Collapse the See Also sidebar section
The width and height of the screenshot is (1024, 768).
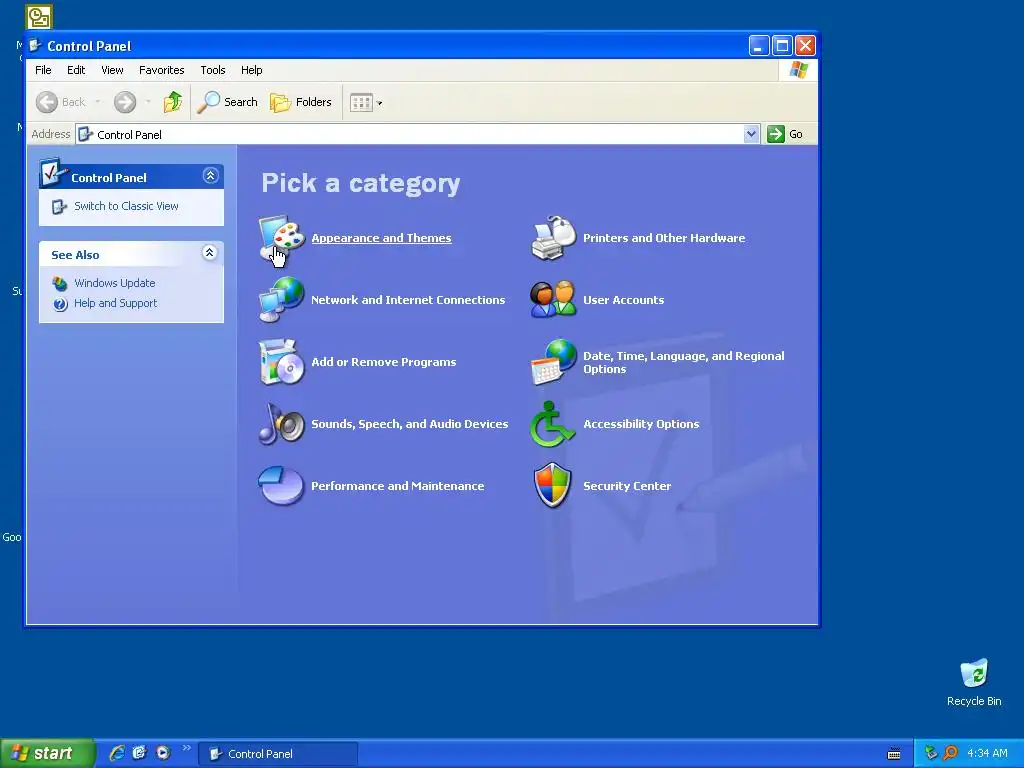(209, 253)
